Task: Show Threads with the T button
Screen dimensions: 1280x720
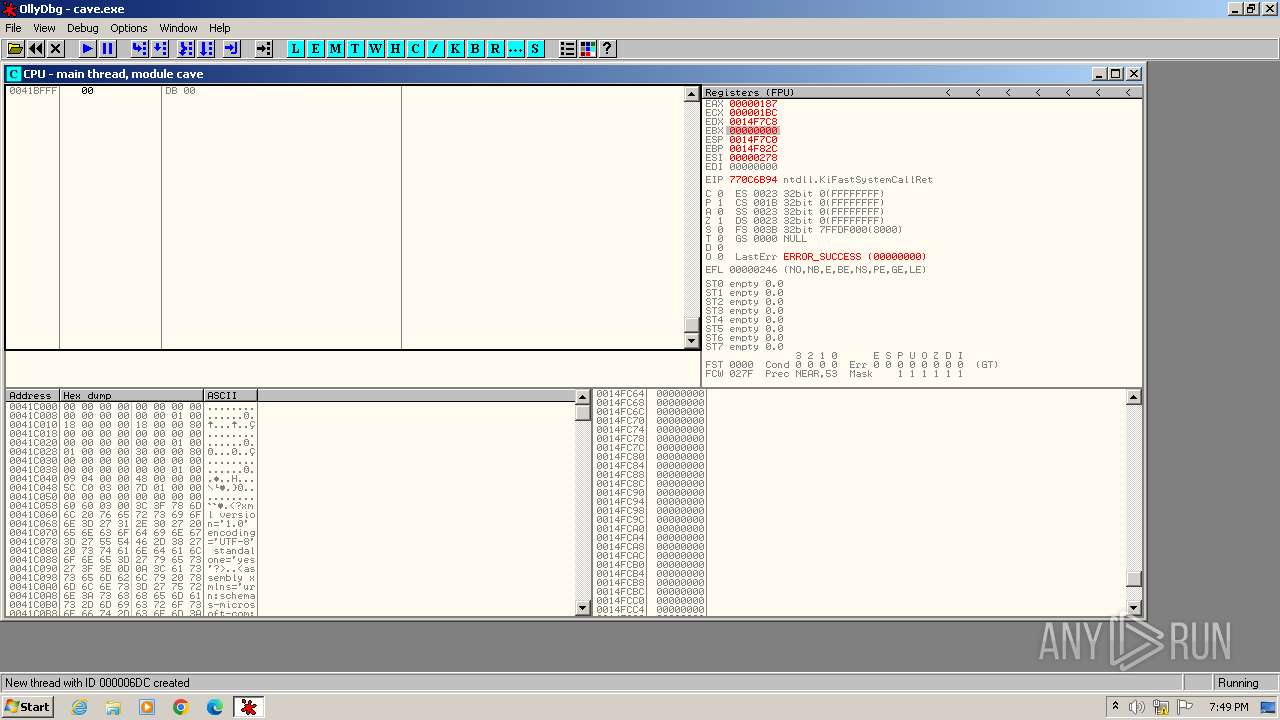Action: pyautogui.click(x=355, y=48)
